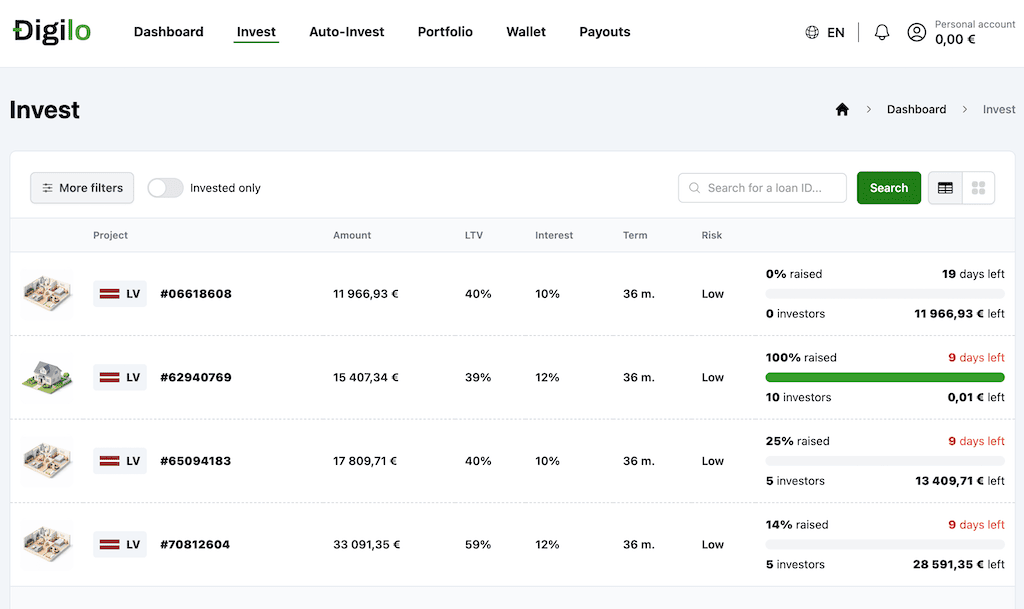Viewport: 1024px width, 609px height.
Task: Click the Latvia flag on loan #06618608
Action: 109,294
